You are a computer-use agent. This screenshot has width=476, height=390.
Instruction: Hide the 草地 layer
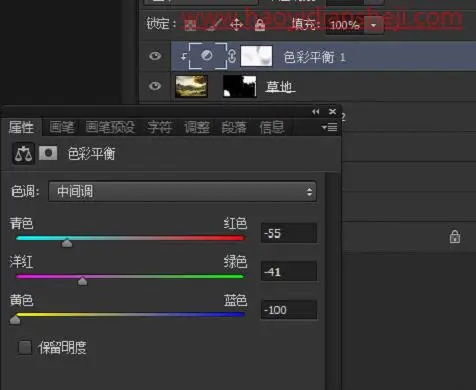point(155,86)
